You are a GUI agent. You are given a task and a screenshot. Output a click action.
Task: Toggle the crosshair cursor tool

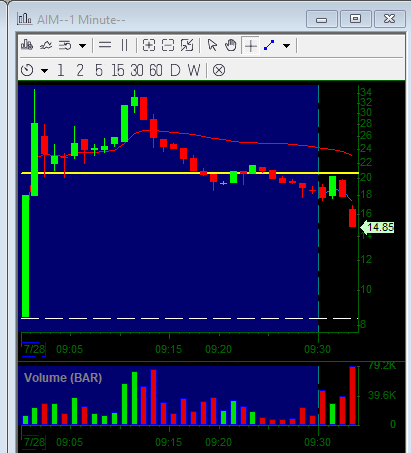(x=250, y=45)
